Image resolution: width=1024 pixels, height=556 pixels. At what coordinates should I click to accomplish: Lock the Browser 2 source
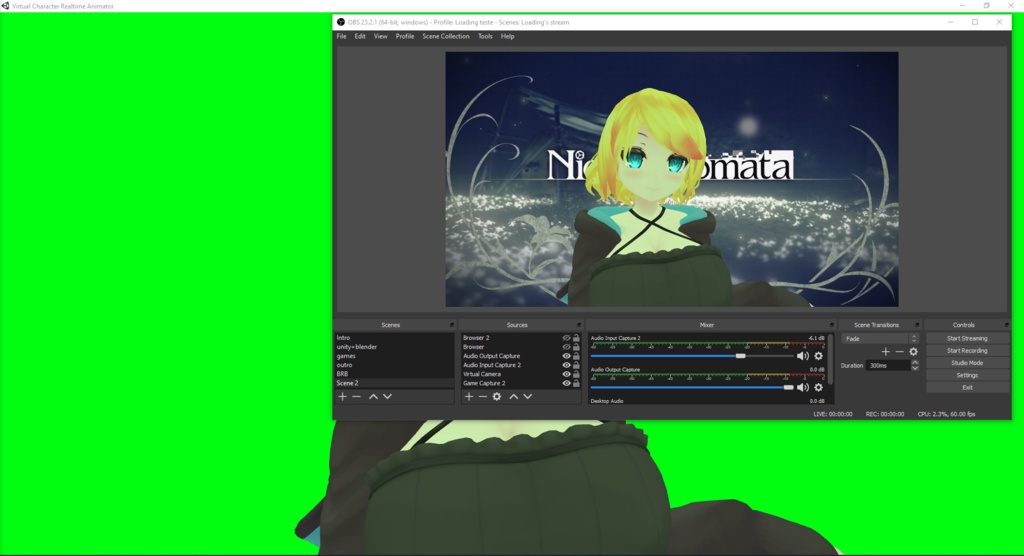coord(576,338)
